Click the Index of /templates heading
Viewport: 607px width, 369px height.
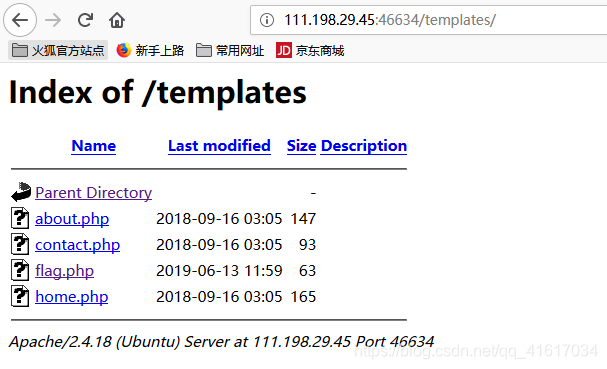tap(158, 93)
